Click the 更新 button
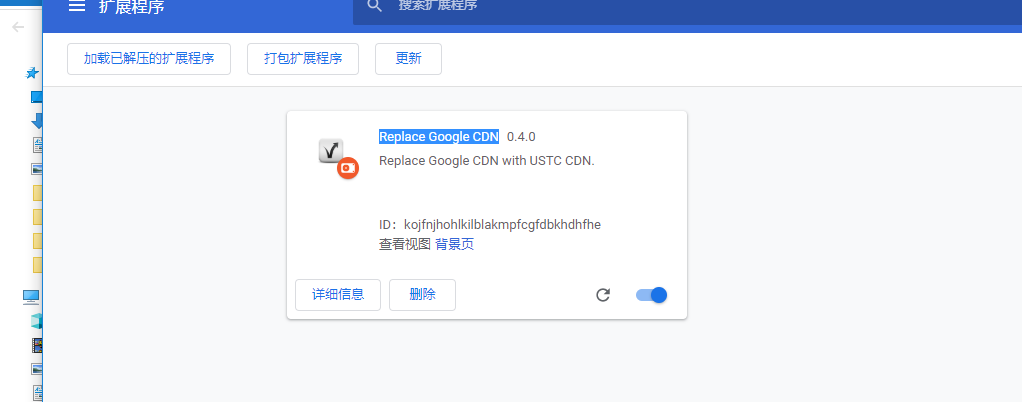 click(x=409, y=59)
